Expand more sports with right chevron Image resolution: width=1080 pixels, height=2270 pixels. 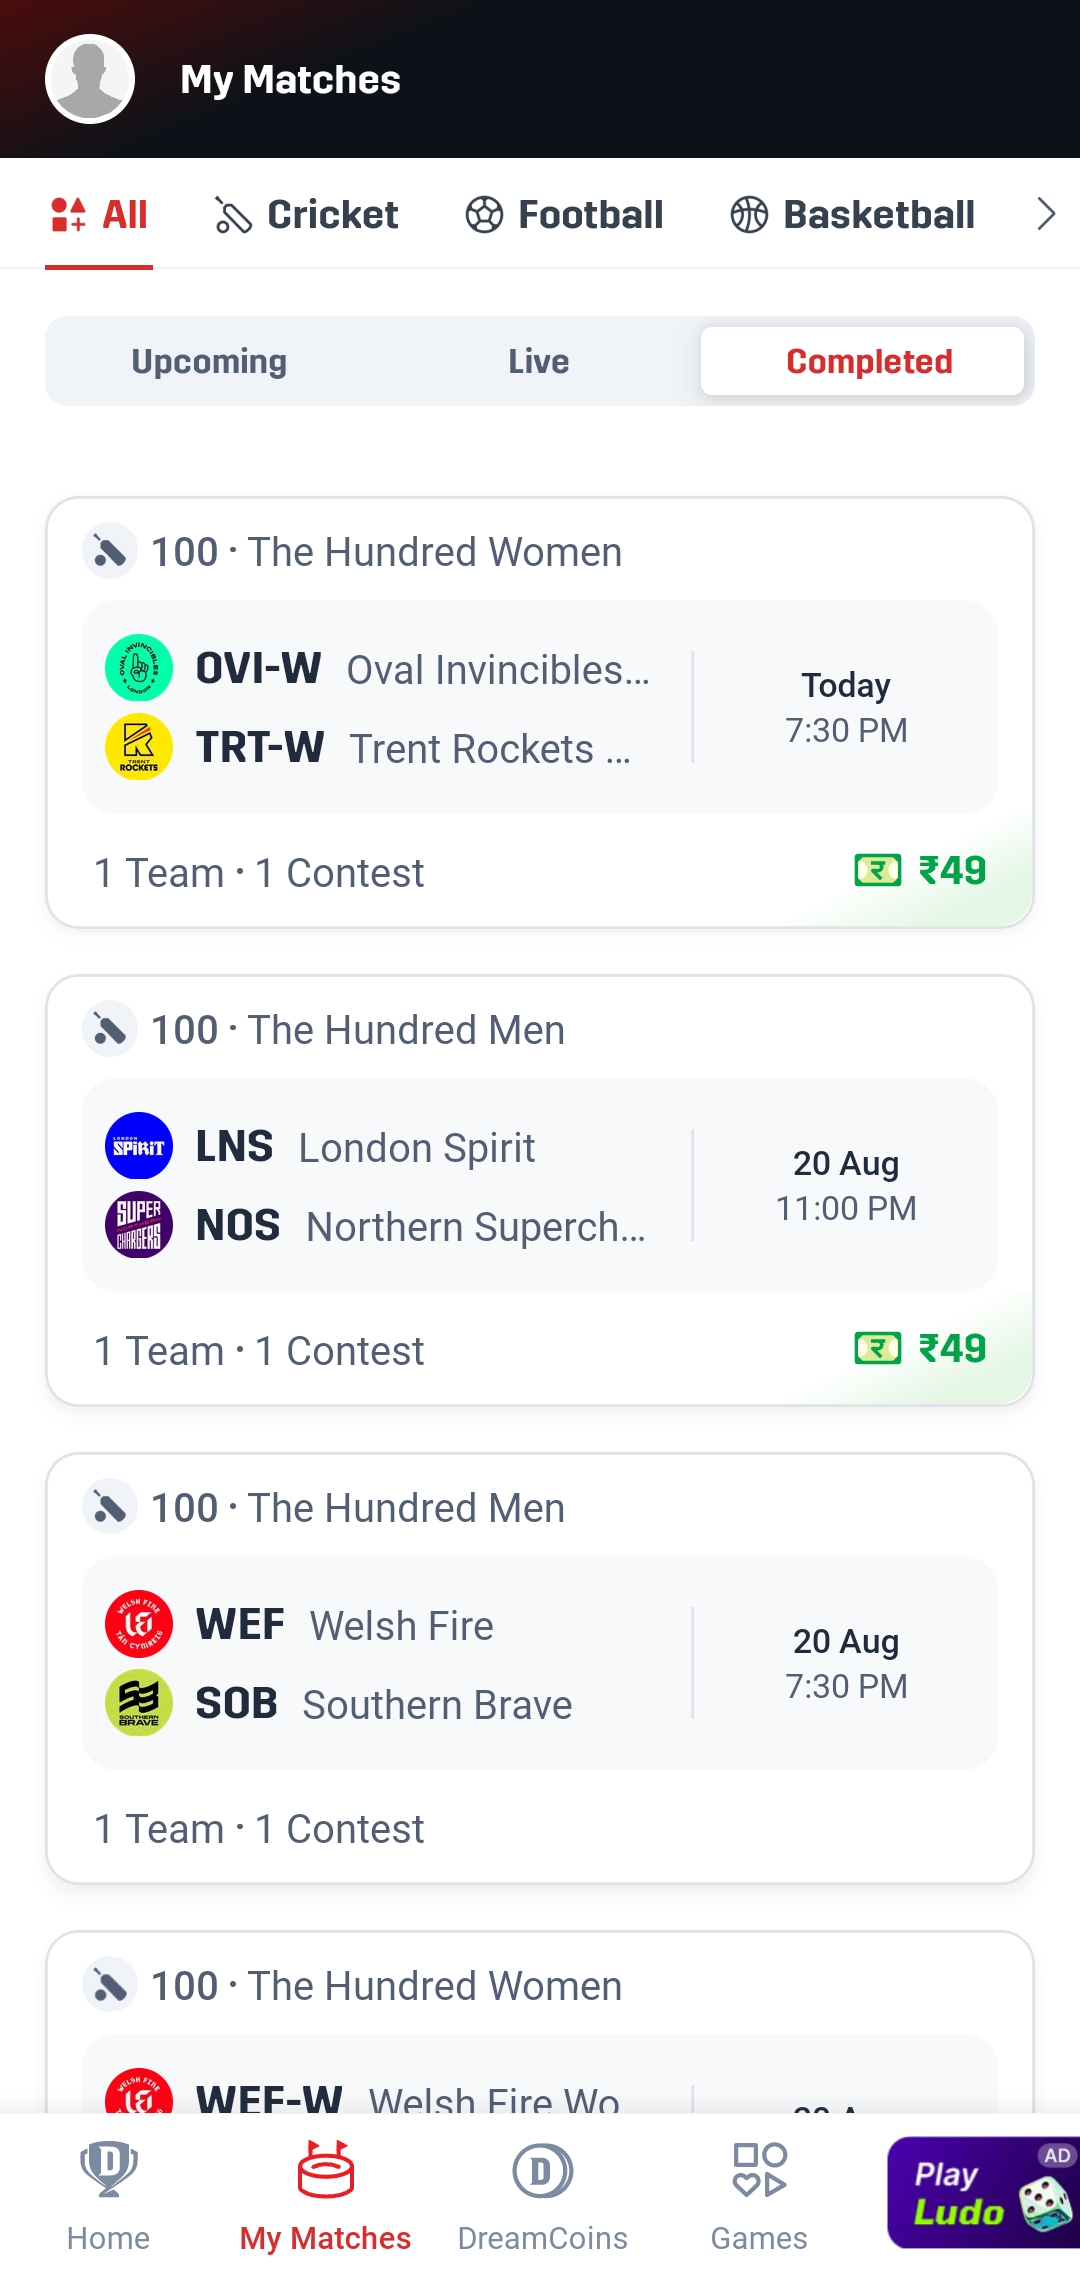tap(1046, 214)
